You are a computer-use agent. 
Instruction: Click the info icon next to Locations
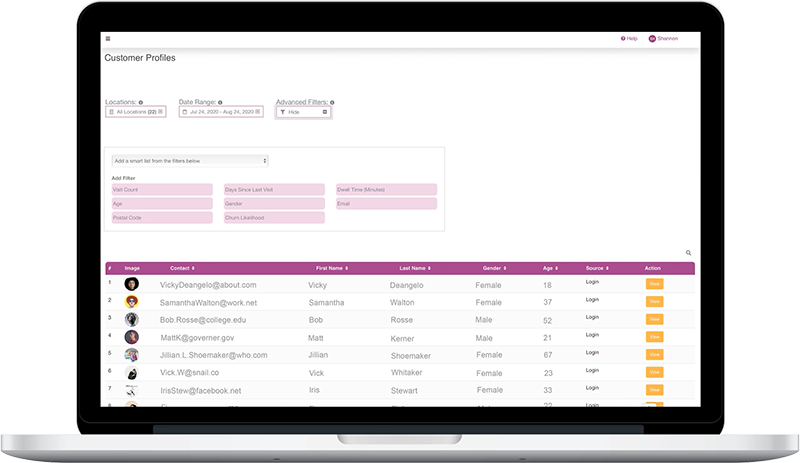pos(141,102)
